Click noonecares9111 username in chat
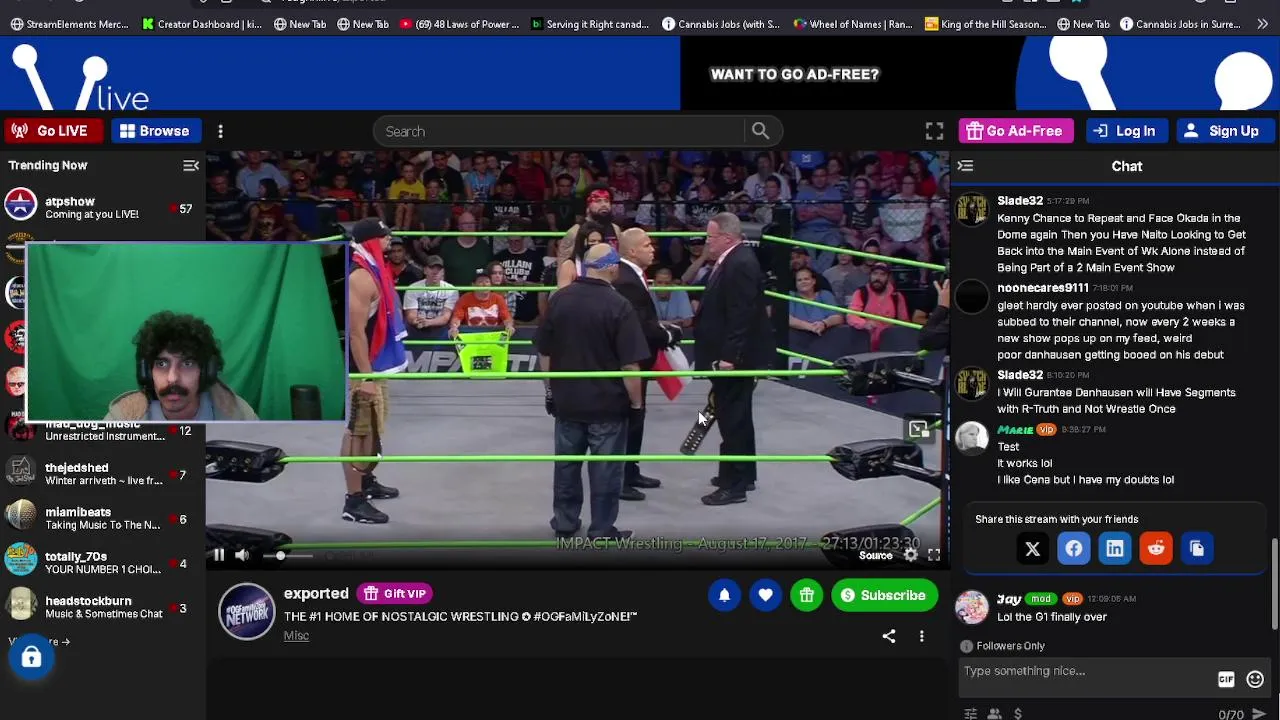1280x720 pixels. click(1043, 288)
